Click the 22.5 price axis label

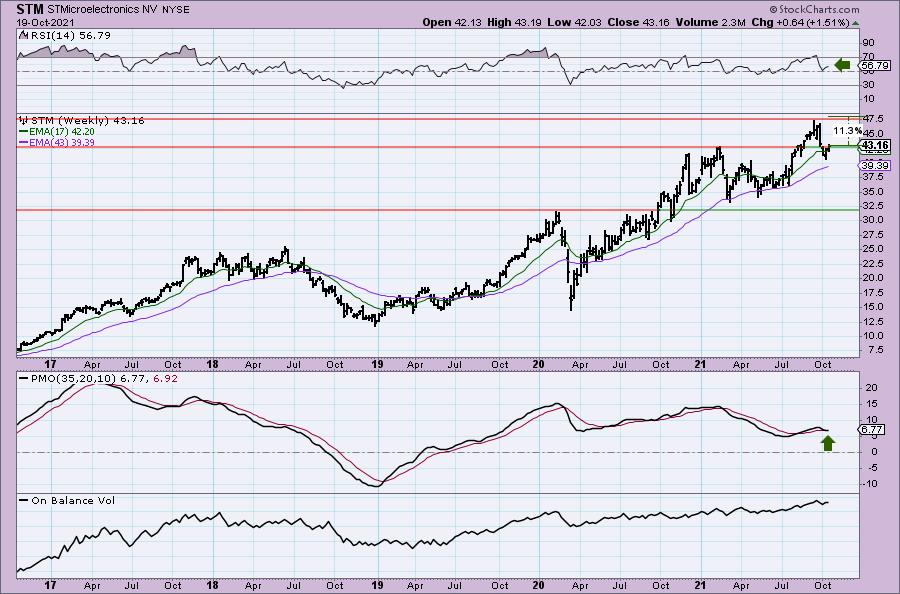[872, 263]
